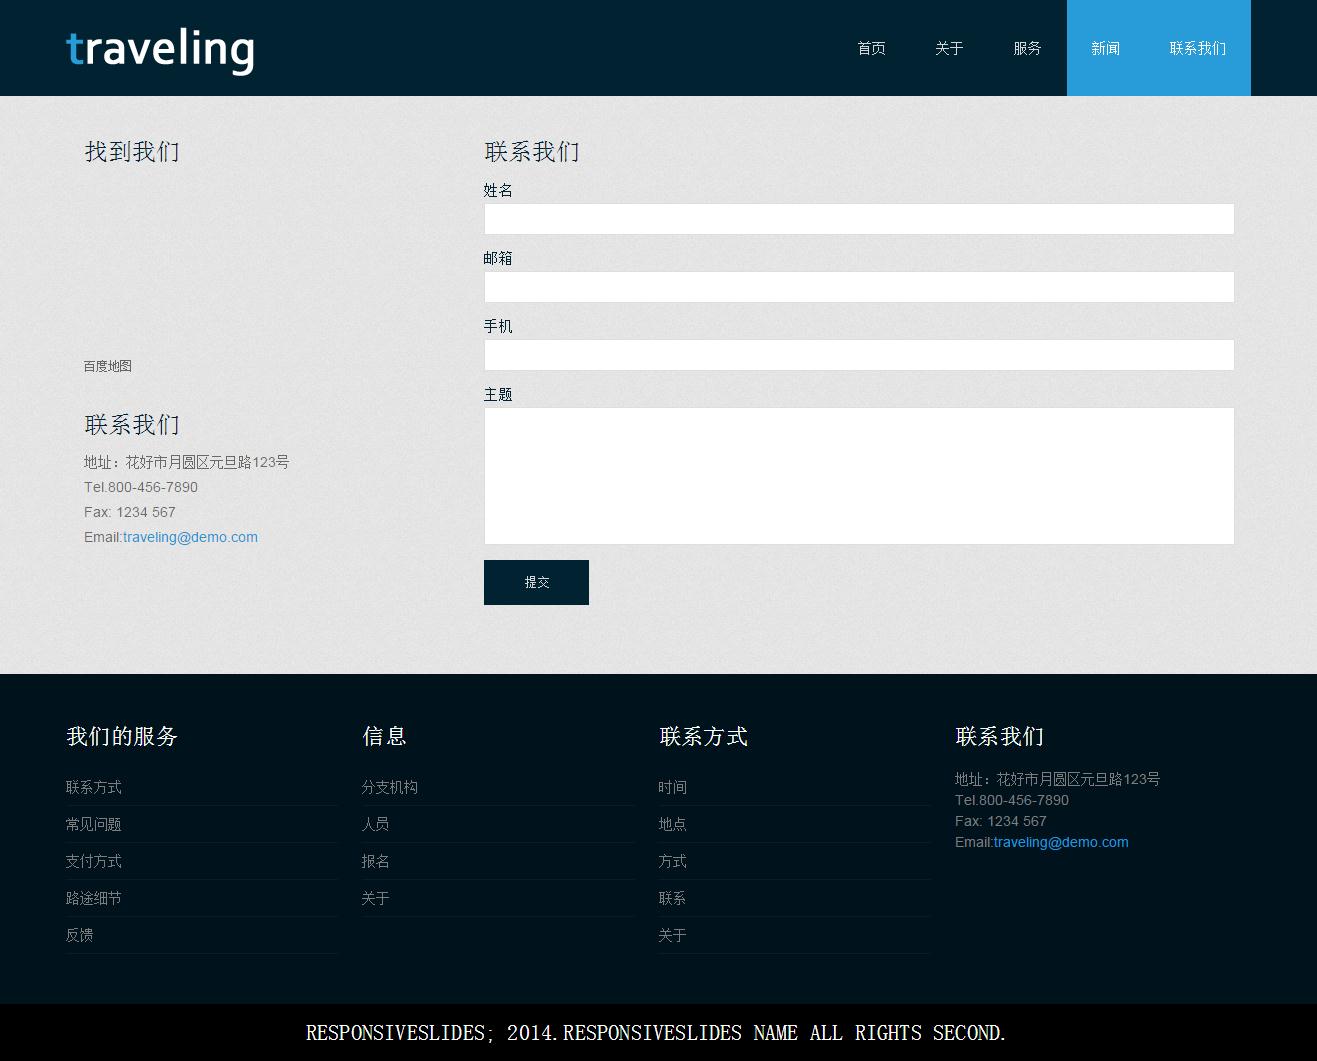Screen dimensions: 1317x1061
Task: Click into the 邮箱 text field
Action: tap(858, 287)
